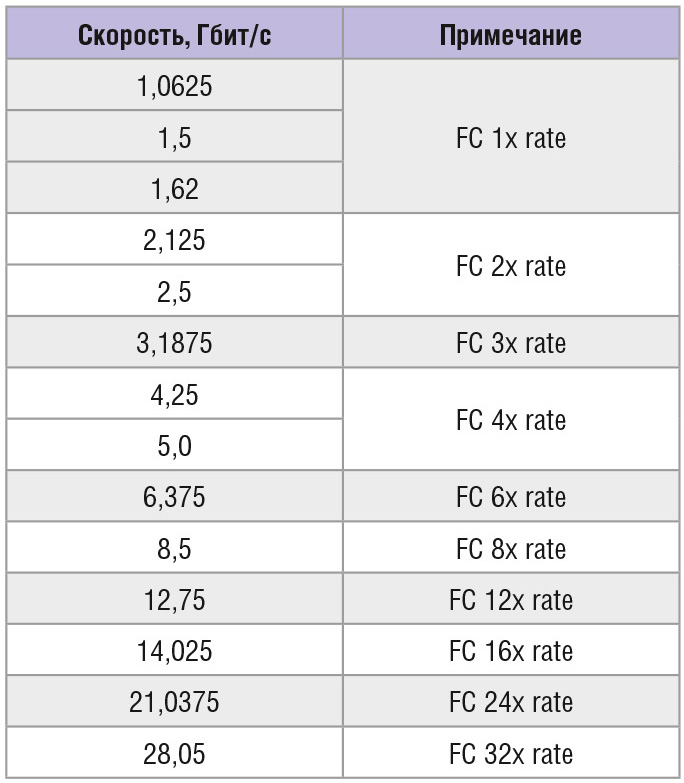This screenshot has height=783, width=684.
Task: Click the "FC 3x rate" note cell
Action: point(510,344)
